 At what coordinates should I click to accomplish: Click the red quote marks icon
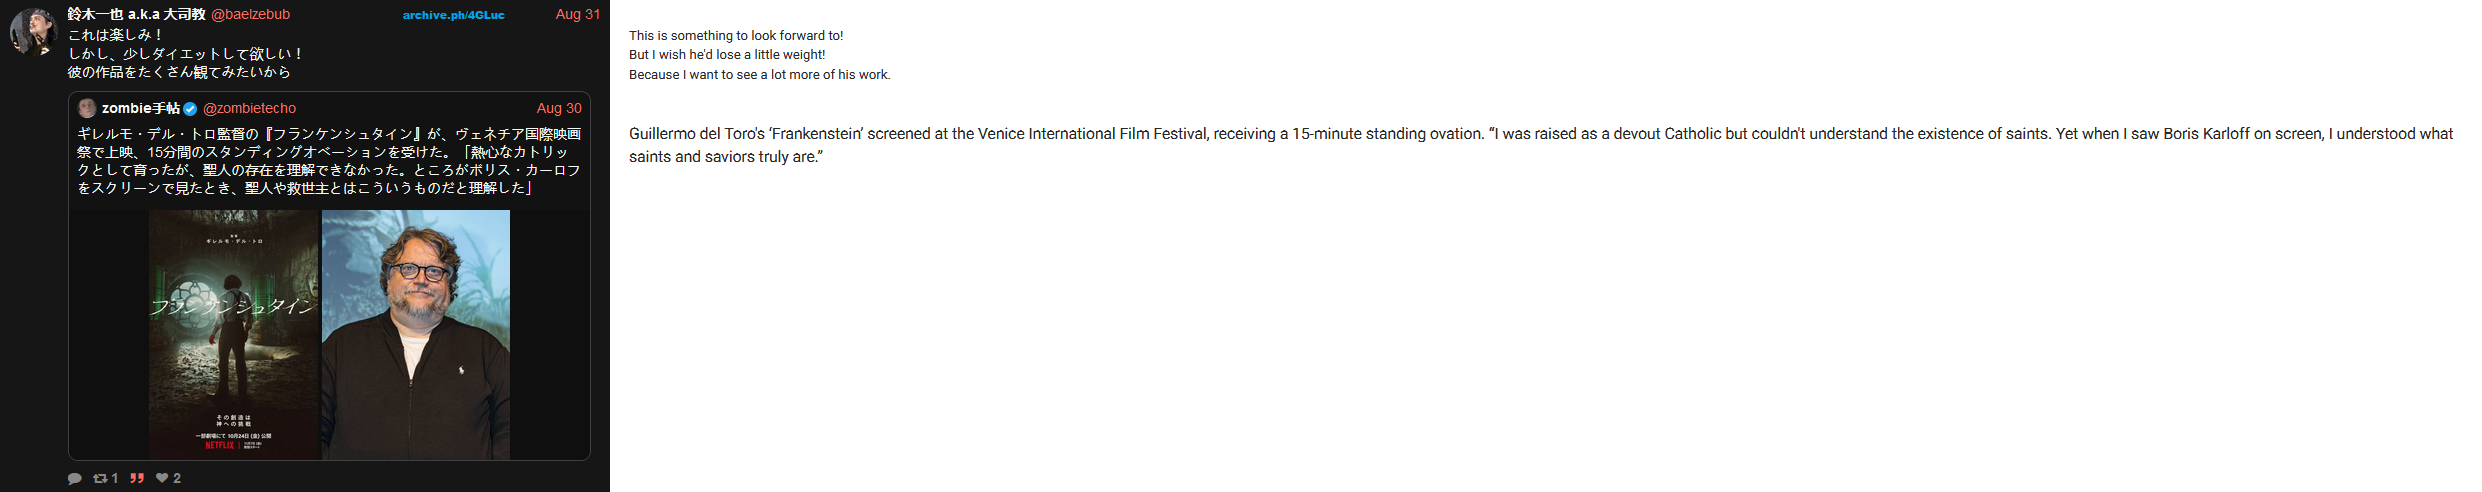[137, 479]
